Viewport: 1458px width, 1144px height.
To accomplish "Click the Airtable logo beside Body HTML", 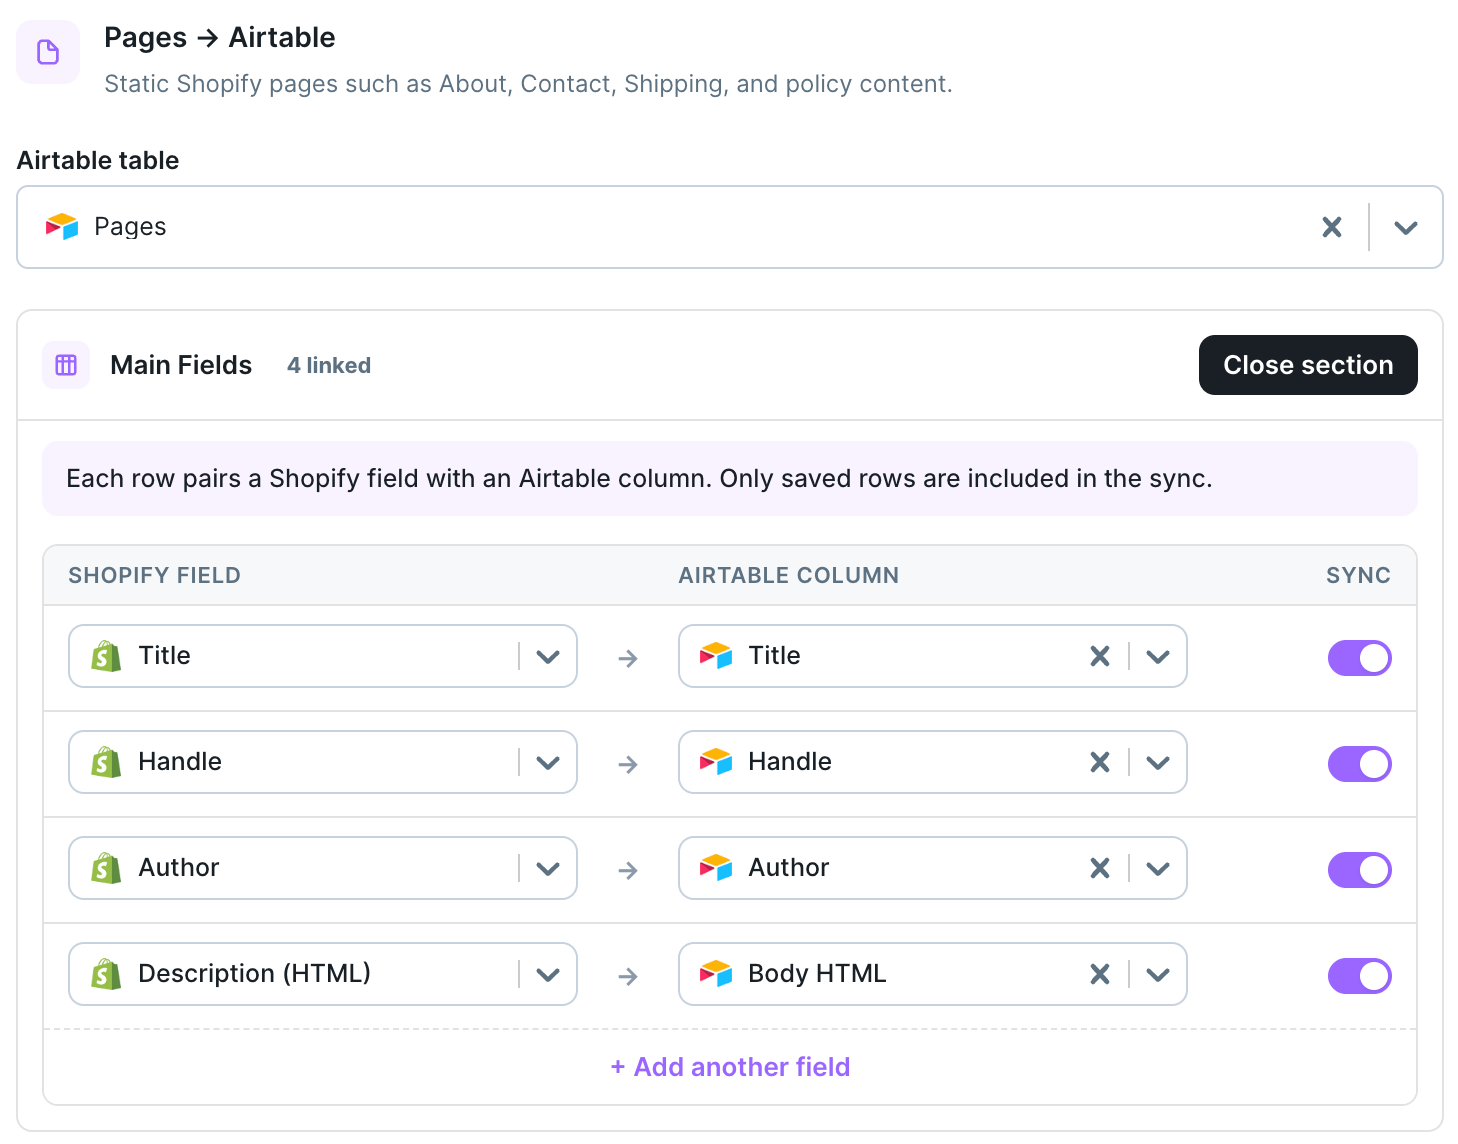I will coord(716,974).
